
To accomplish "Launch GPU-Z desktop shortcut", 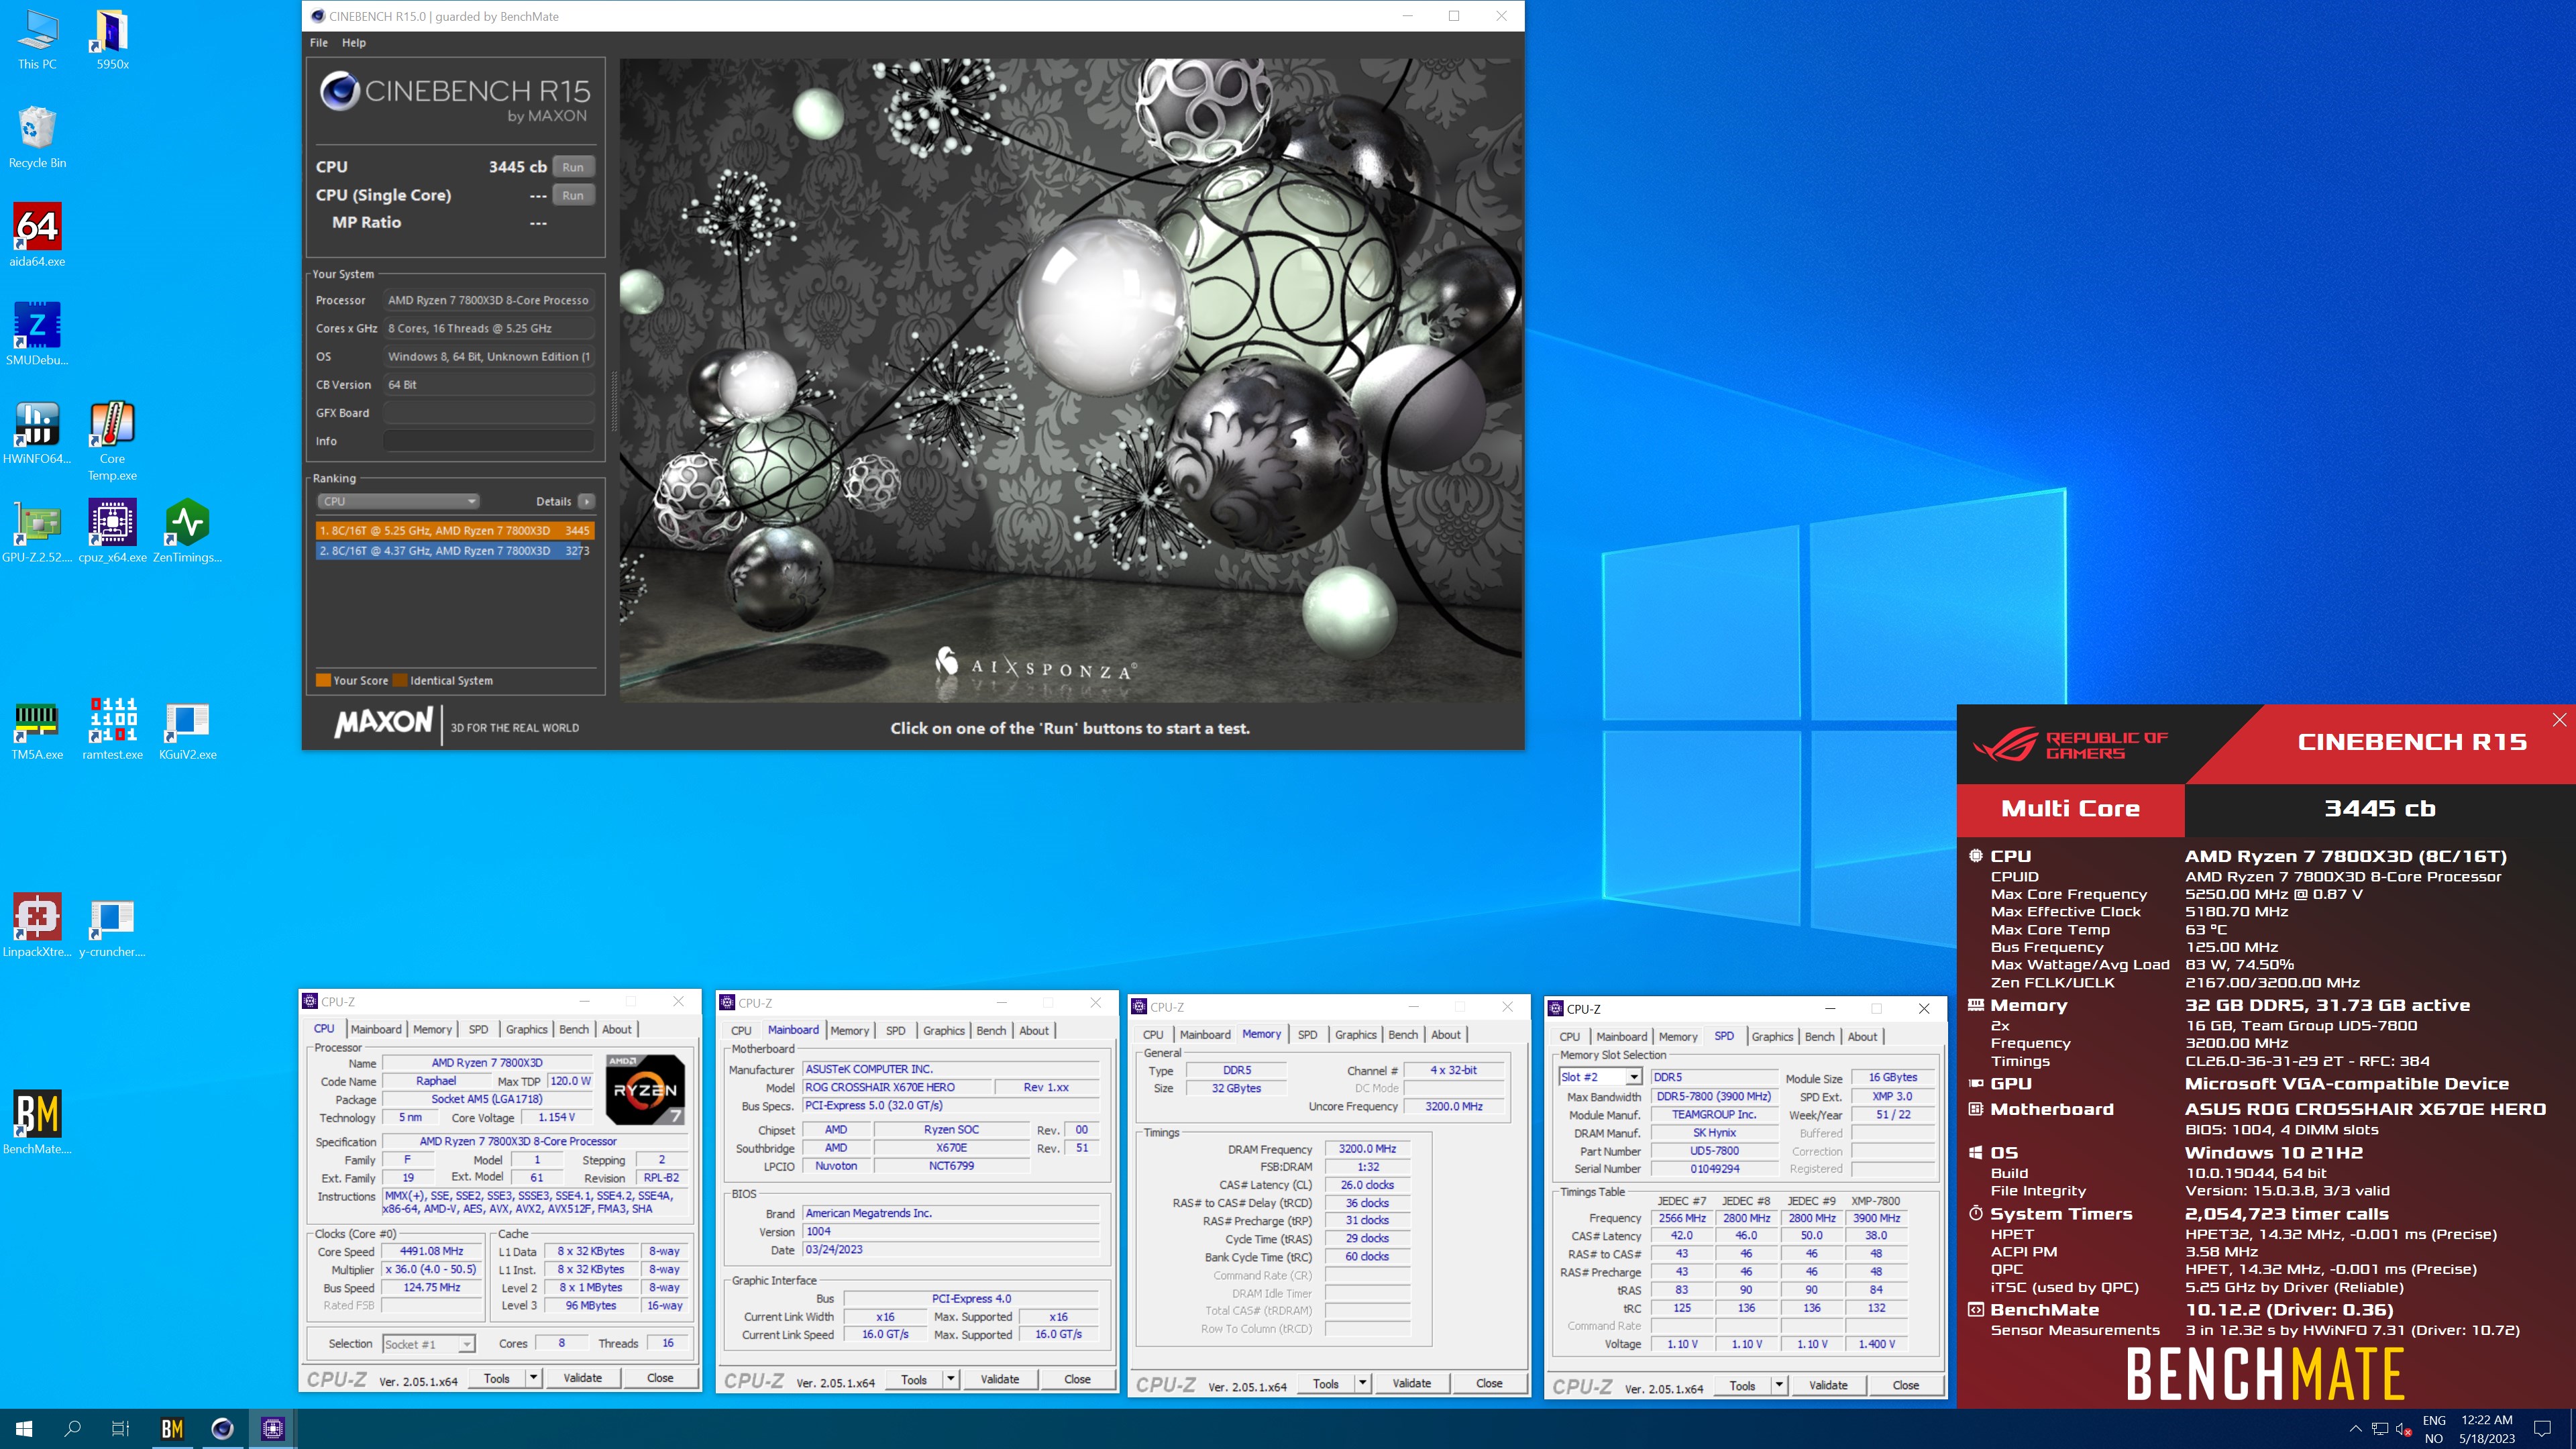I will pyautogui.click(x=37, y=532).
